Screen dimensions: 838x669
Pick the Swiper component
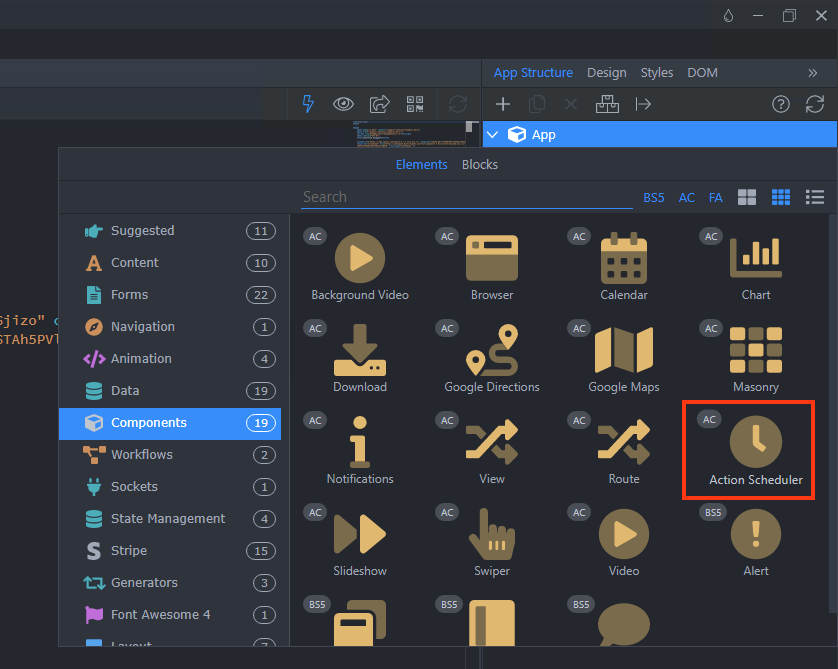point(492,542)
